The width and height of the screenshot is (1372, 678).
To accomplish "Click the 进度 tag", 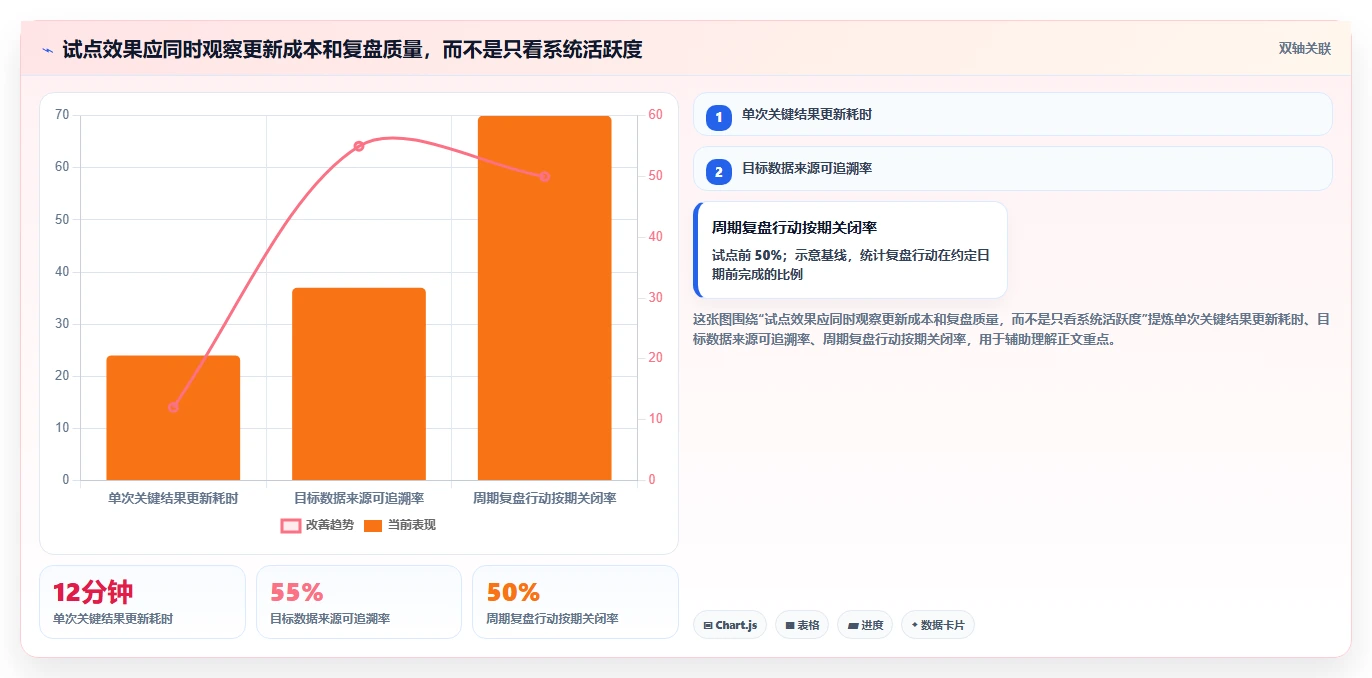I will click(865, 625).
